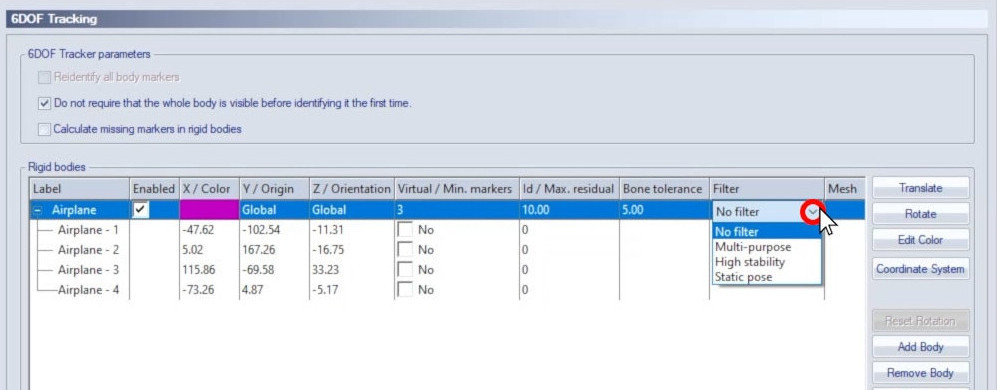This screenshot has width=997, height=390.
Task: Enable 'Calculate missing markers in rigid bodies'
Action: (x=44, y=129)
